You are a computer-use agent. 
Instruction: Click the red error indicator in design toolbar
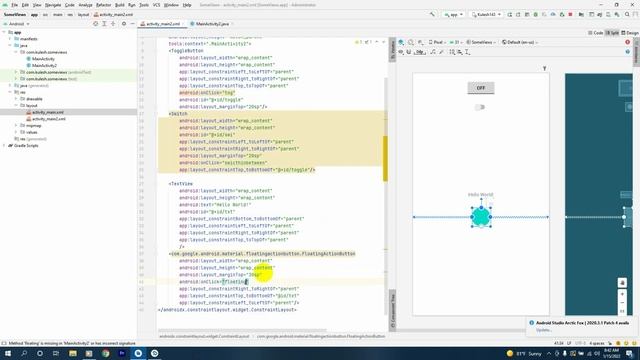click(x=627, y=42)
